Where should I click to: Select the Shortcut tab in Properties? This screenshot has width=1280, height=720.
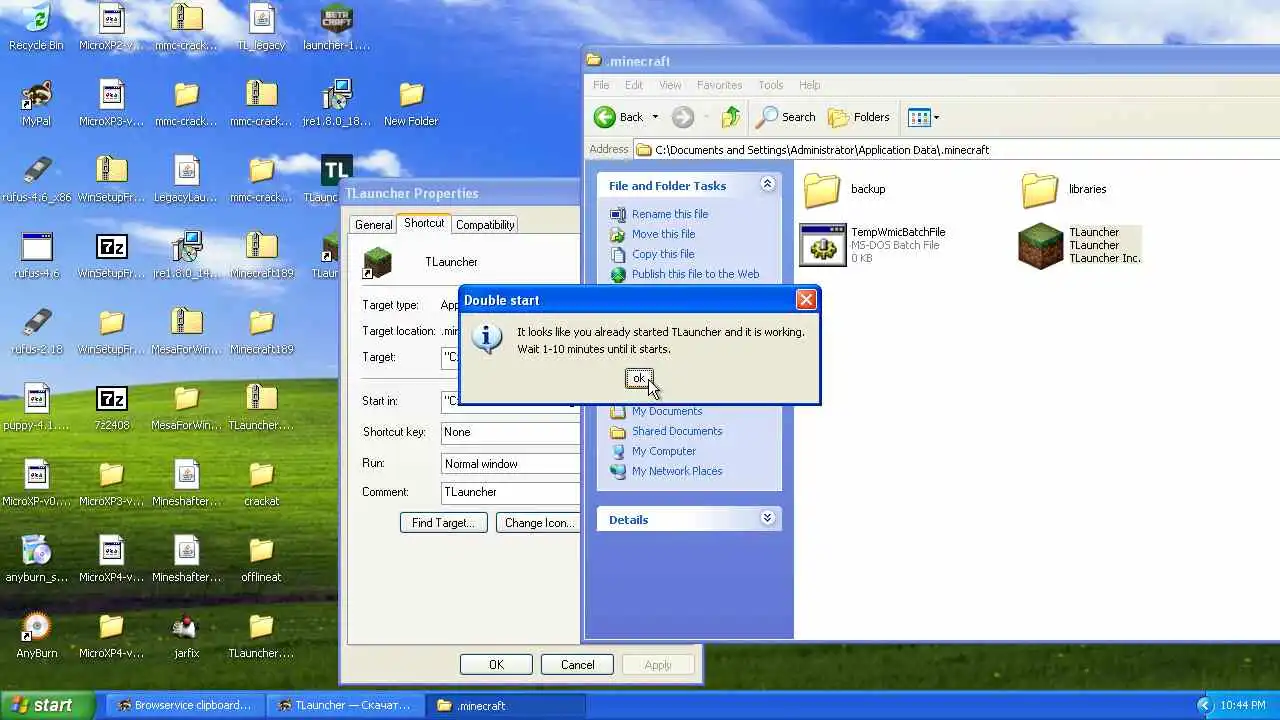tap(424, 223)
